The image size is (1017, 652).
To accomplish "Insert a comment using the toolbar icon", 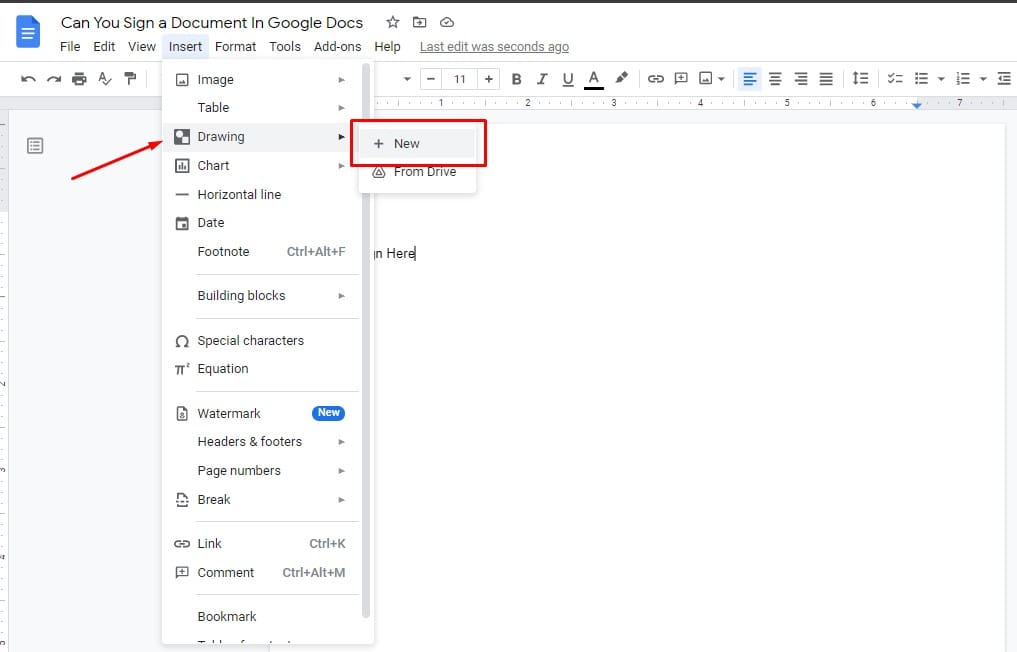I will (x=681, y=78).
